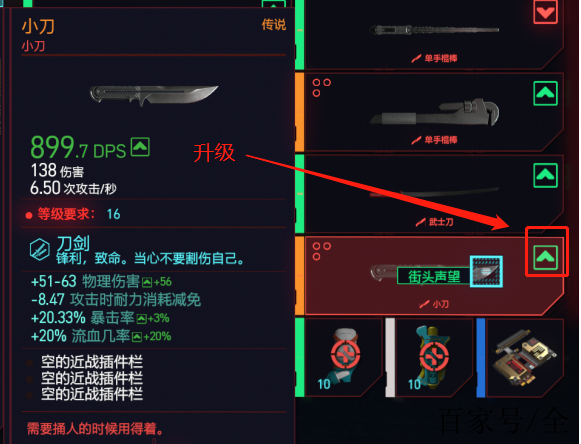Click the green arrow on pipe wrench slot

545,93
